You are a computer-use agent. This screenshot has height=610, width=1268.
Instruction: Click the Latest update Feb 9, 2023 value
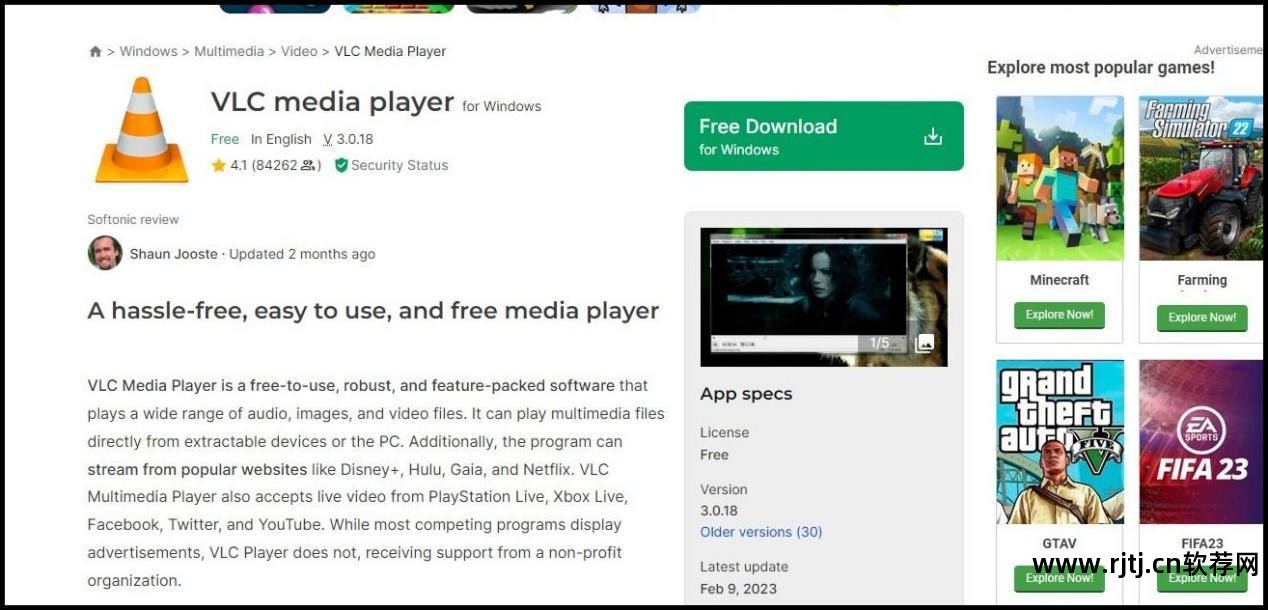(738, 589)
